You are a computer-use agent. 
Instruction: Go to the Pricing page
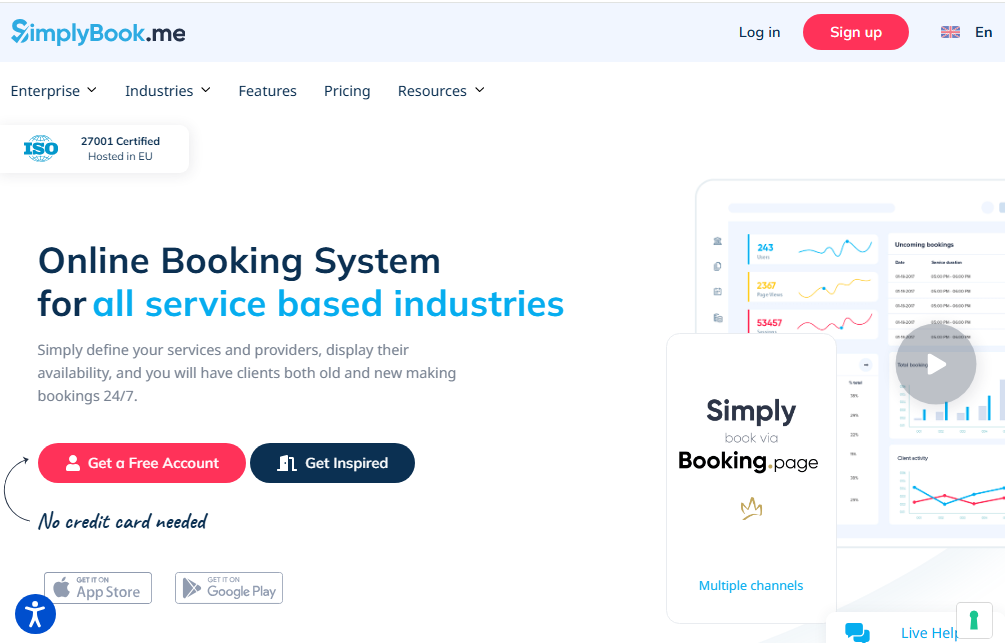pyautogui.click(x=347, y=91)
